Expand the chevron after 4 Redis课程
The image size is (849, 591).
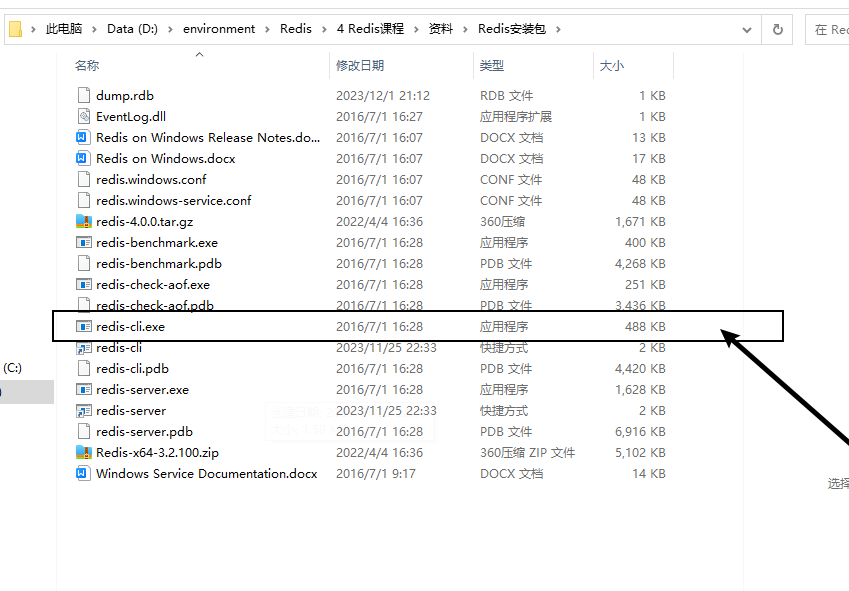point(416,29)
